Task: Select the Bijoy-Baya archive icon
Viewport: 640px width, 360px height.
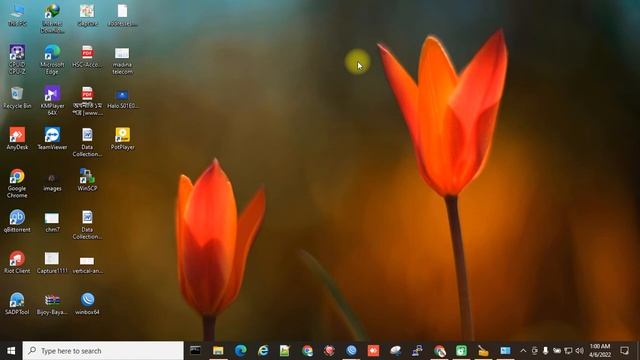Action: (x=52, y=304)
